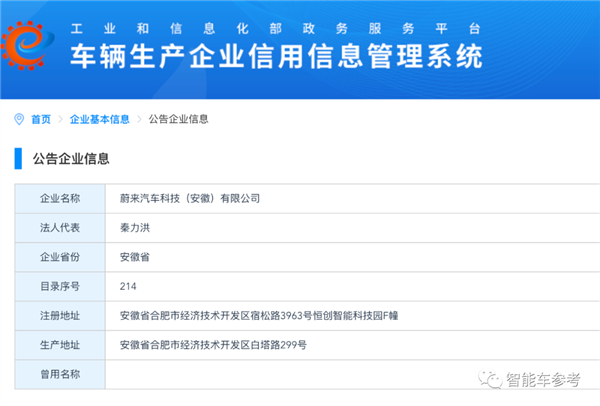
Task: Select company name 蔚来汽车科技（安徽）有限公司
Action: 190,198
